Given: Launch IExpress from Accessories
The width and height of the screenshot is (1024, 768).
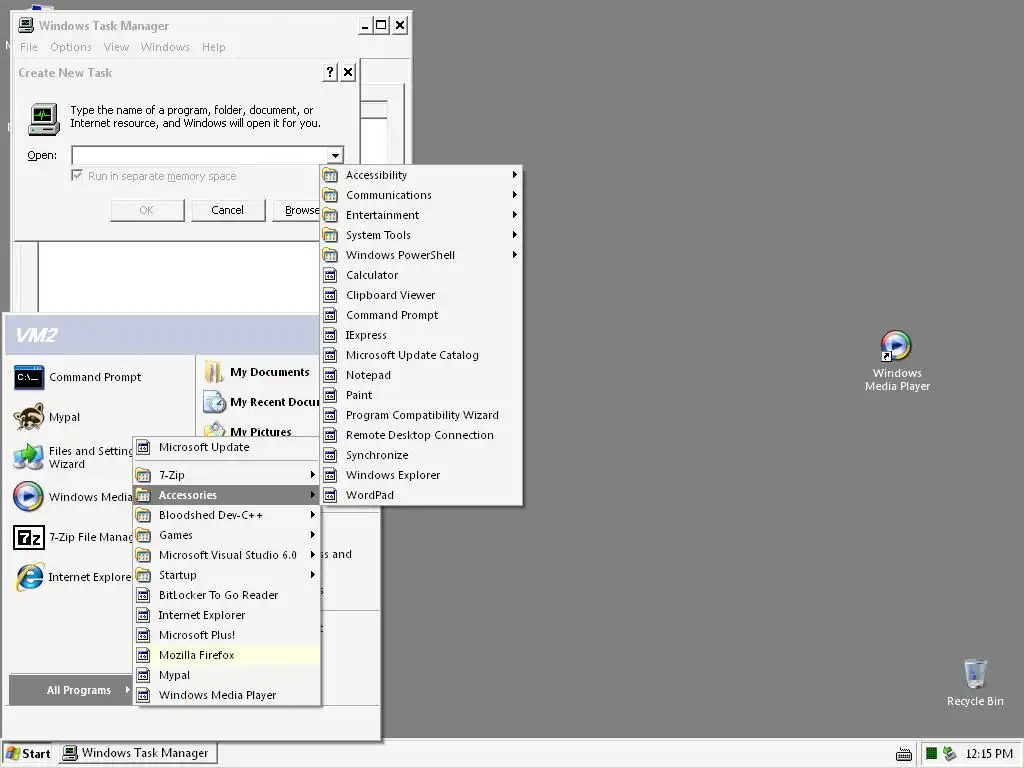Looking at the screenshot, I should pyautogui.click(x=421, y=335).
